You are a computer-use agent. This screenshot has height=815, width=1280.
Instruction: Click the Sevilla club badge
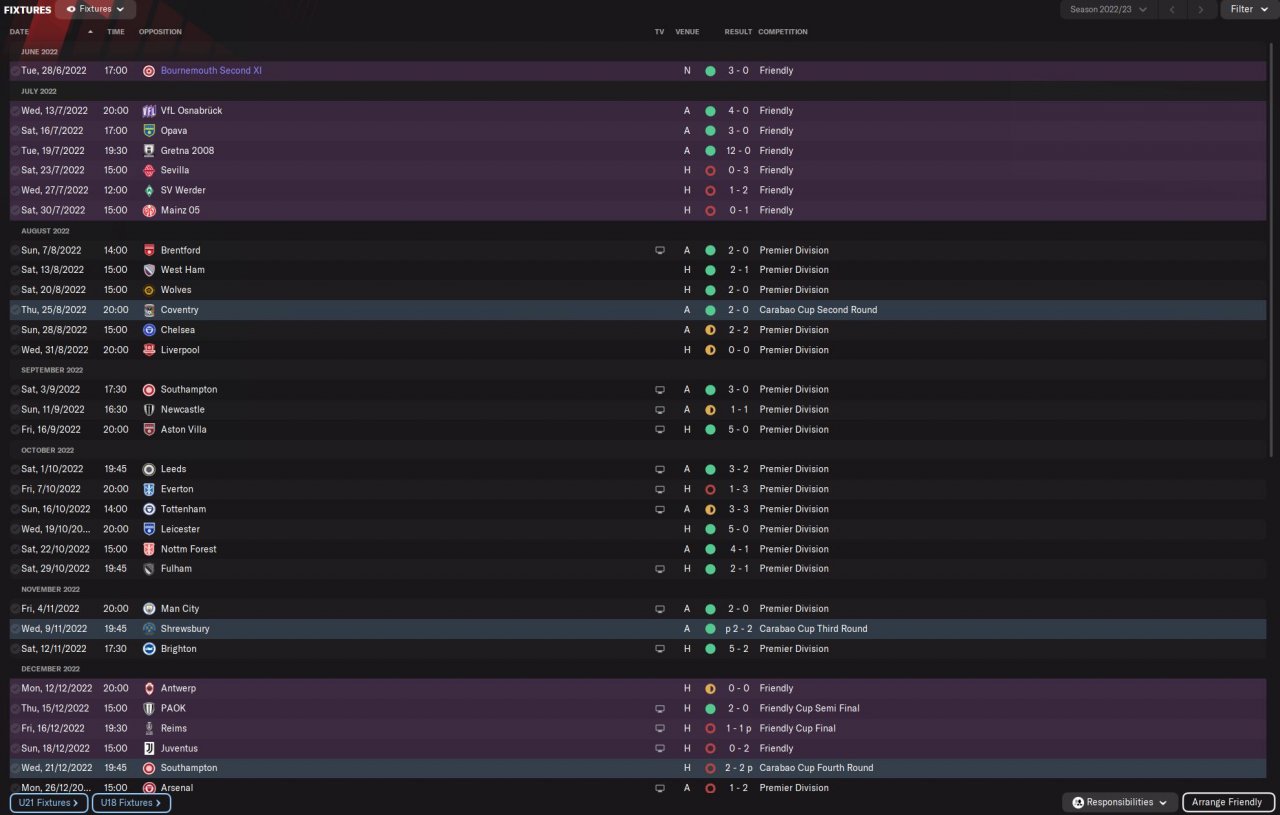coord(149,170)
